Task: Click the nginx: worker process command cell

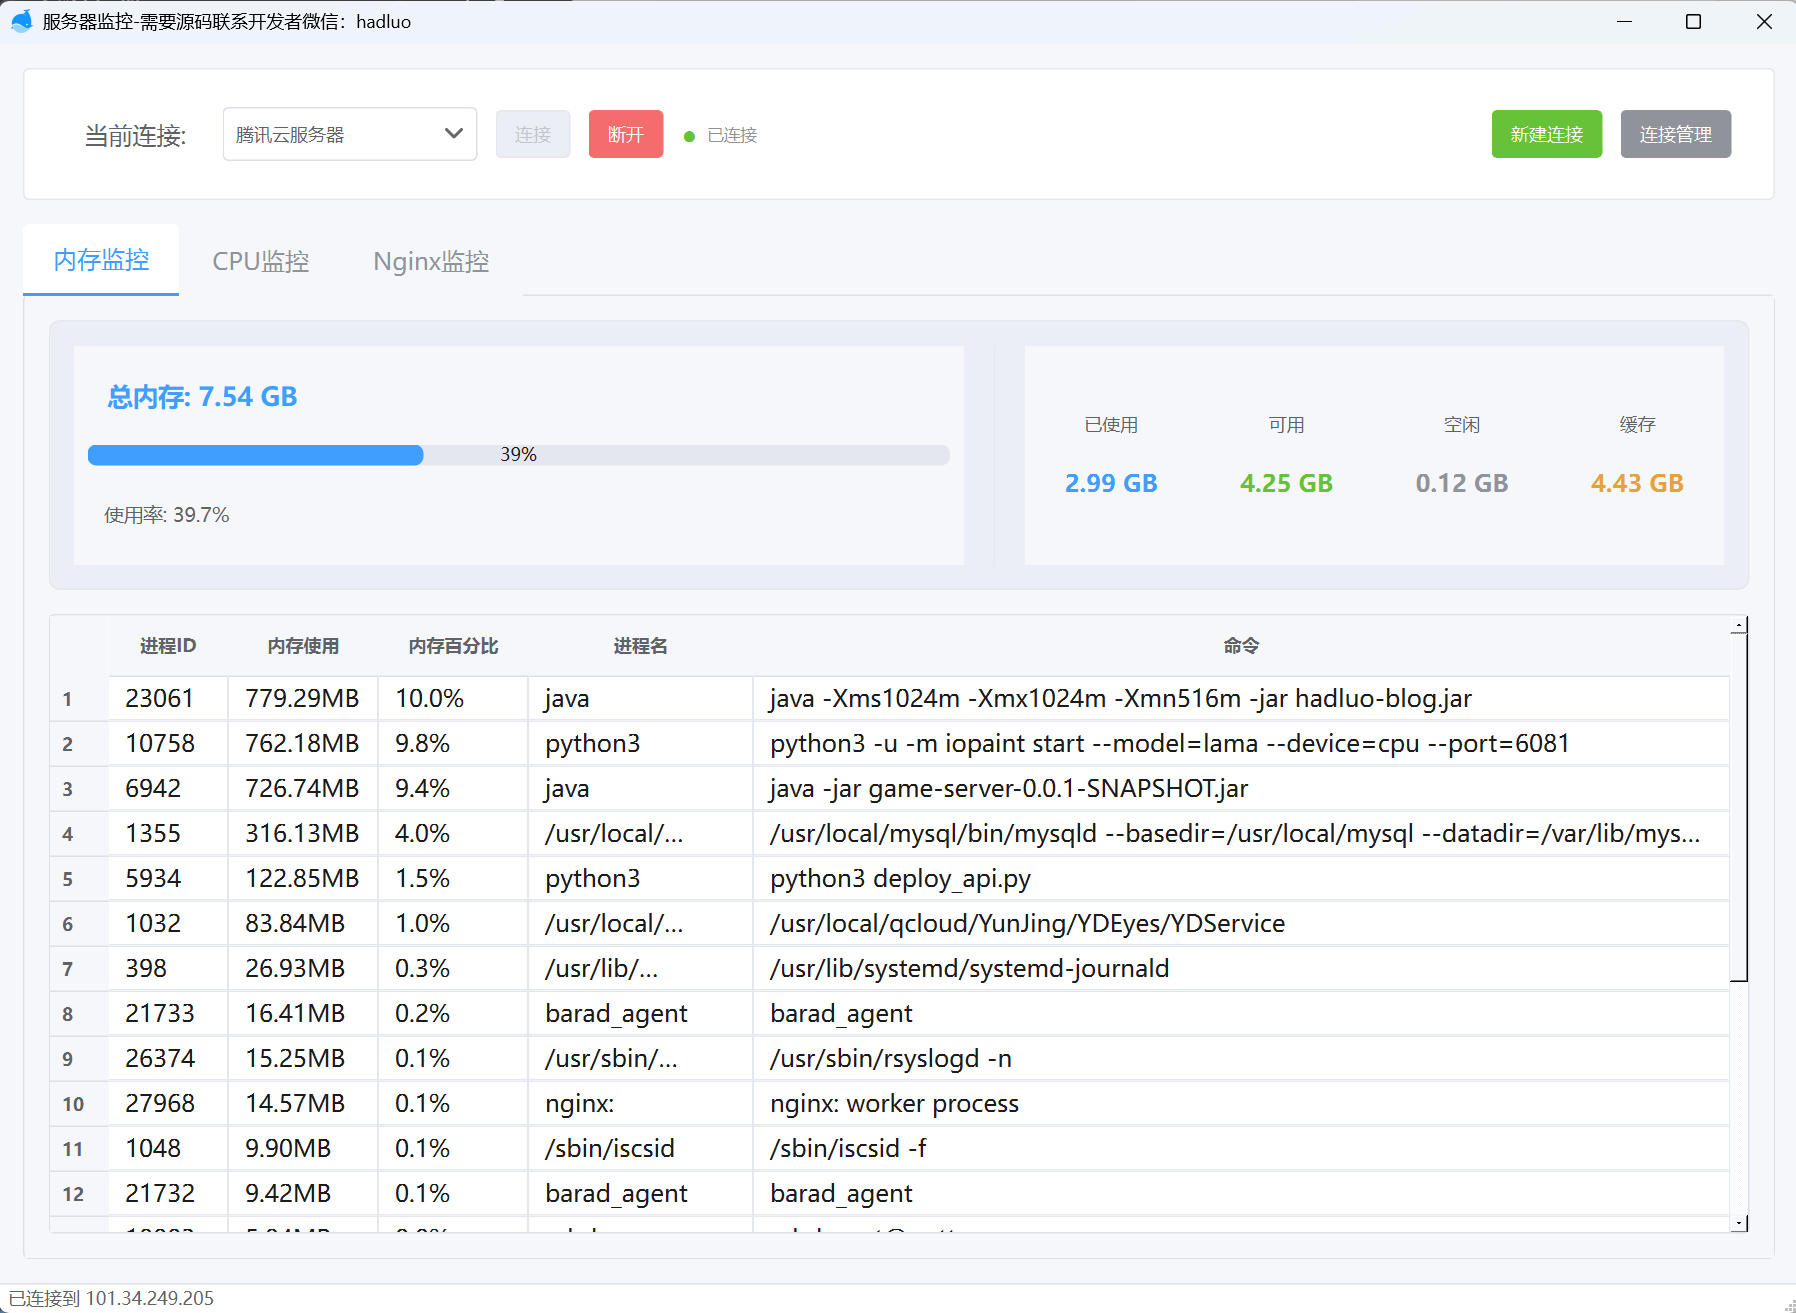Action: pos(1241,1103)
